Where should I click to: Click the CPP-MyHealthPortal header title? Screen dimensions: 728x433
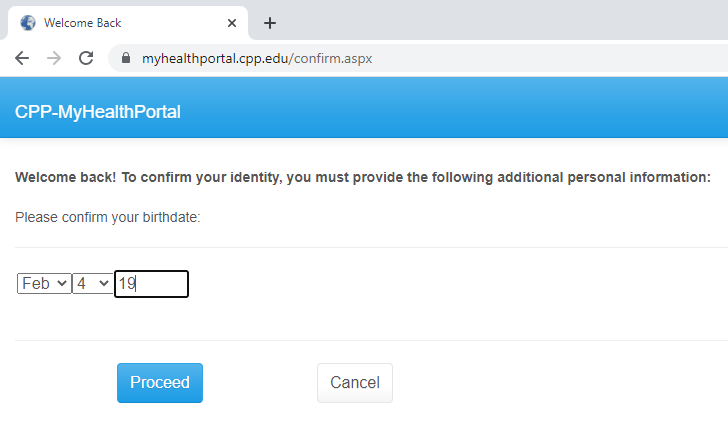[x=98, y=112]
